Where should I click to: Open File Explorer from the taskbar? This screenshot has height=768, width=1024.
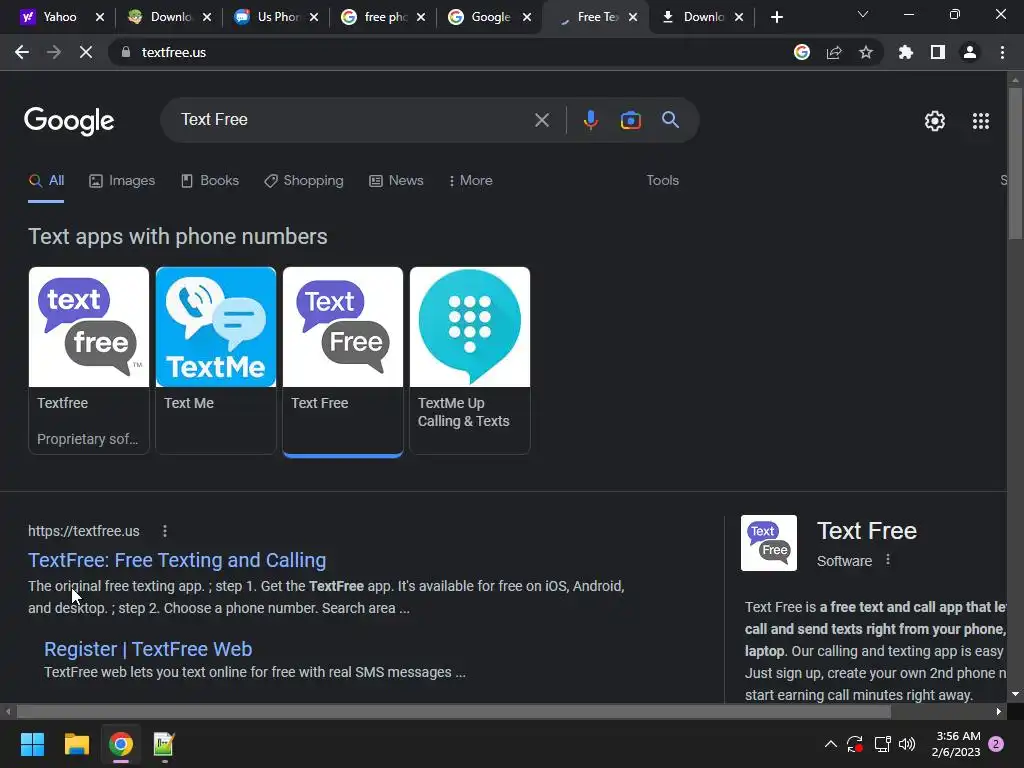click(x=76, y=744)
